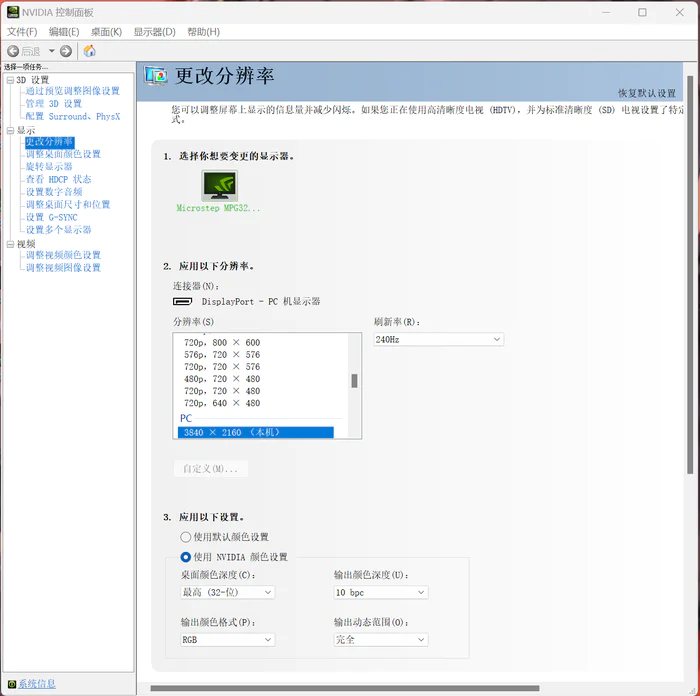The height and width of the screenshot is (696, 700).
Task: Collapse the 3D 设置 tree node
Action: pyautogui.click(x=10, y=80)
